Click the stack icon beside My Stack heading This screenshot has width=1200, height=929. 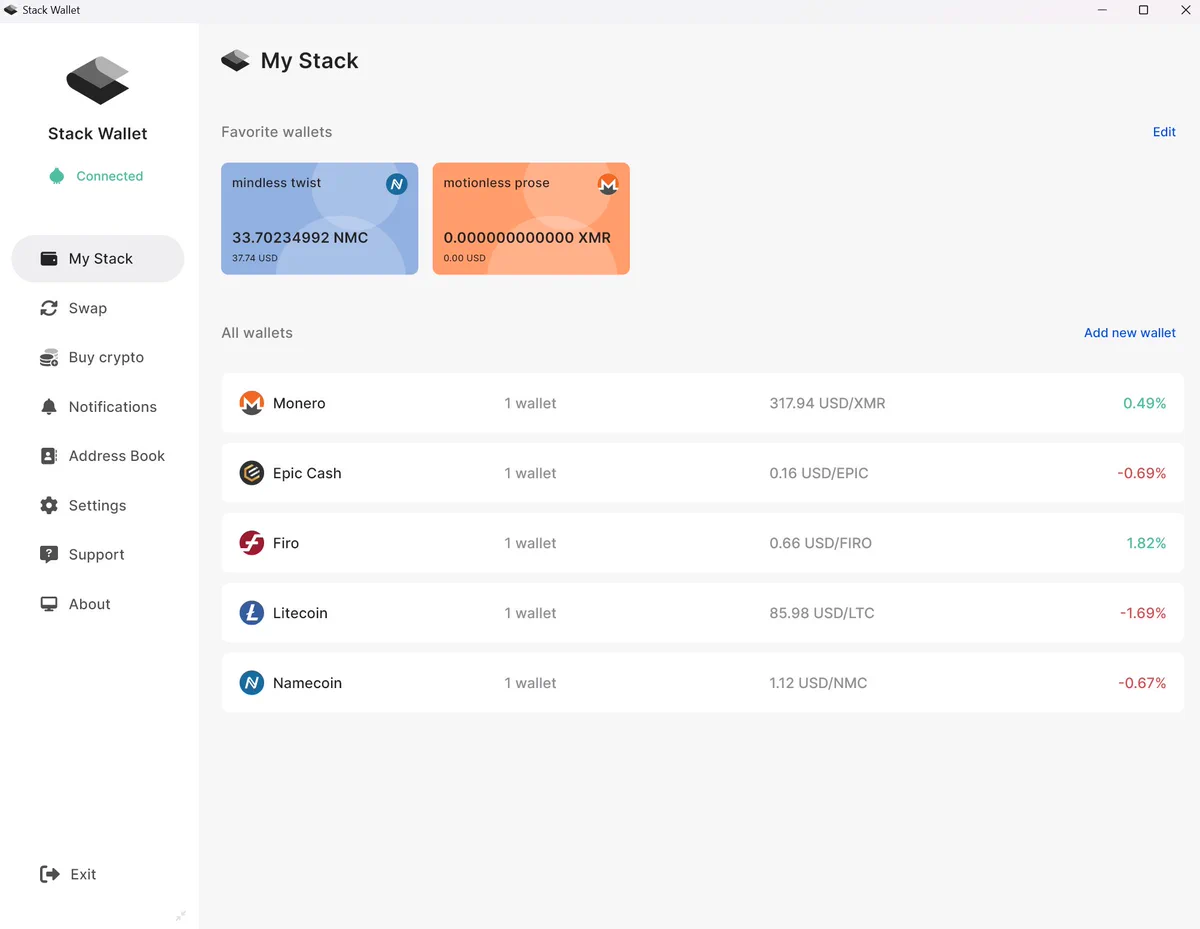point(235,61)
